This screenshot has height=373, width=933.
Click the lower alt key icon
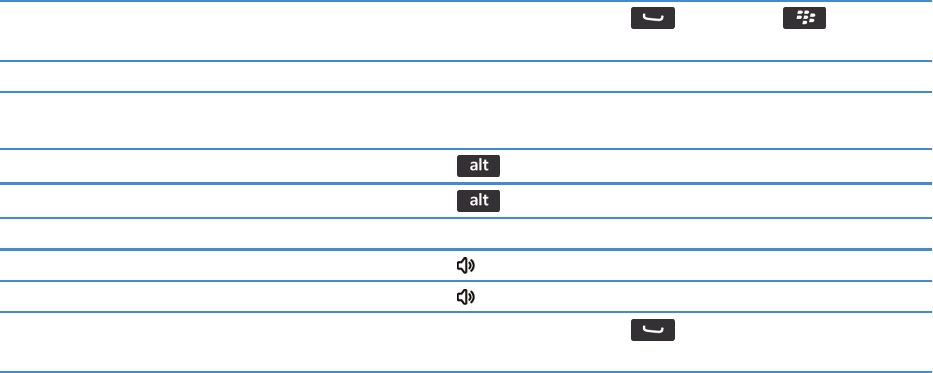(x=478, y=201)
